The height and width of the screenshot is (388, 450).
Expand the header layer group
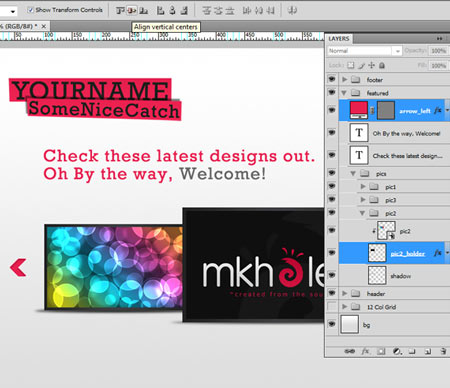tap(345, 293)
